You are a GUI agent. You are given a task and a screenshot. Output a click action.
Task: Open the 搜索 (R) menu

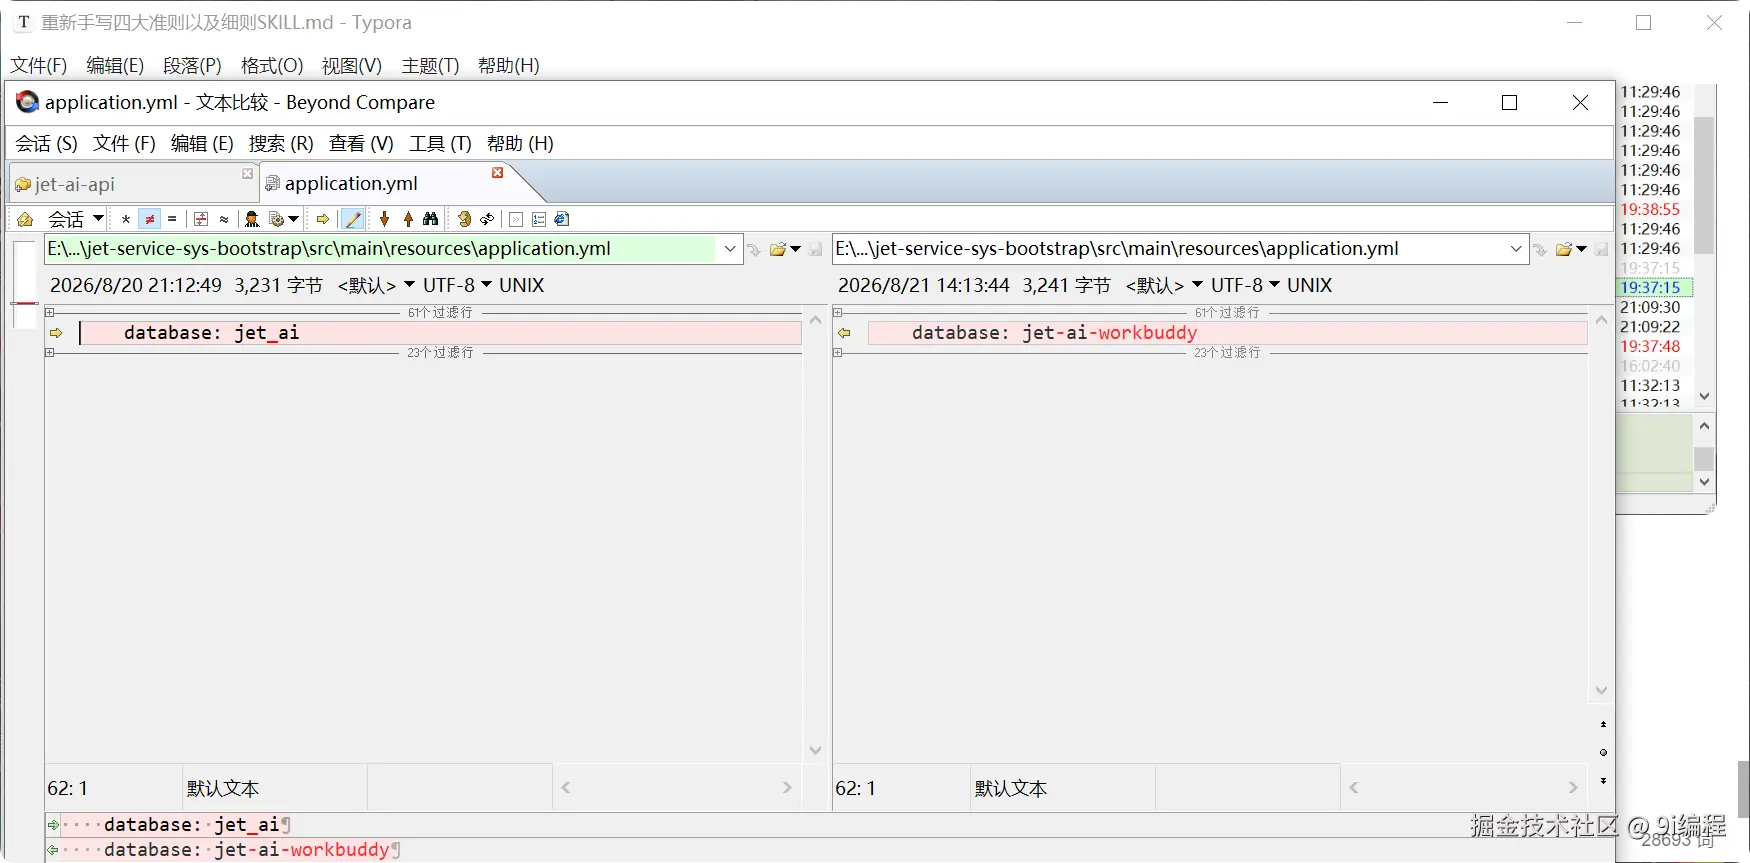281,143
